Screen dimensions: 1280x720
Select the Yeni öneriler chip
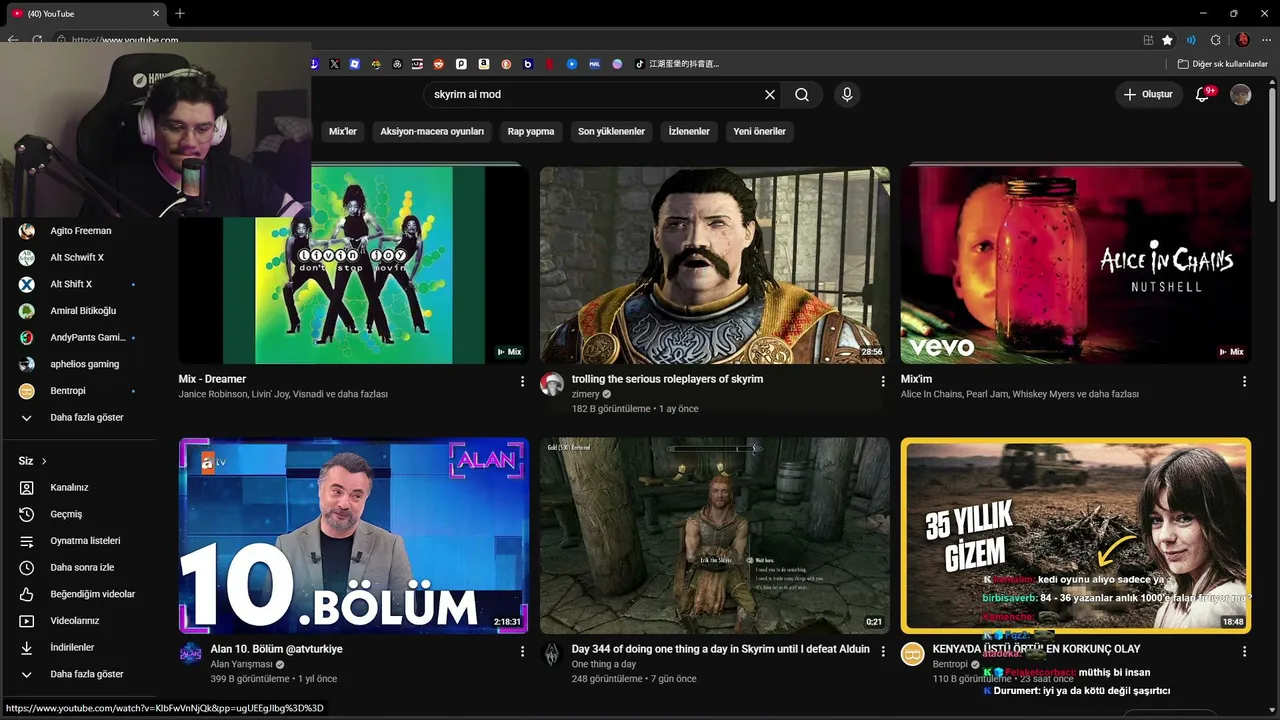coord(759,131)
